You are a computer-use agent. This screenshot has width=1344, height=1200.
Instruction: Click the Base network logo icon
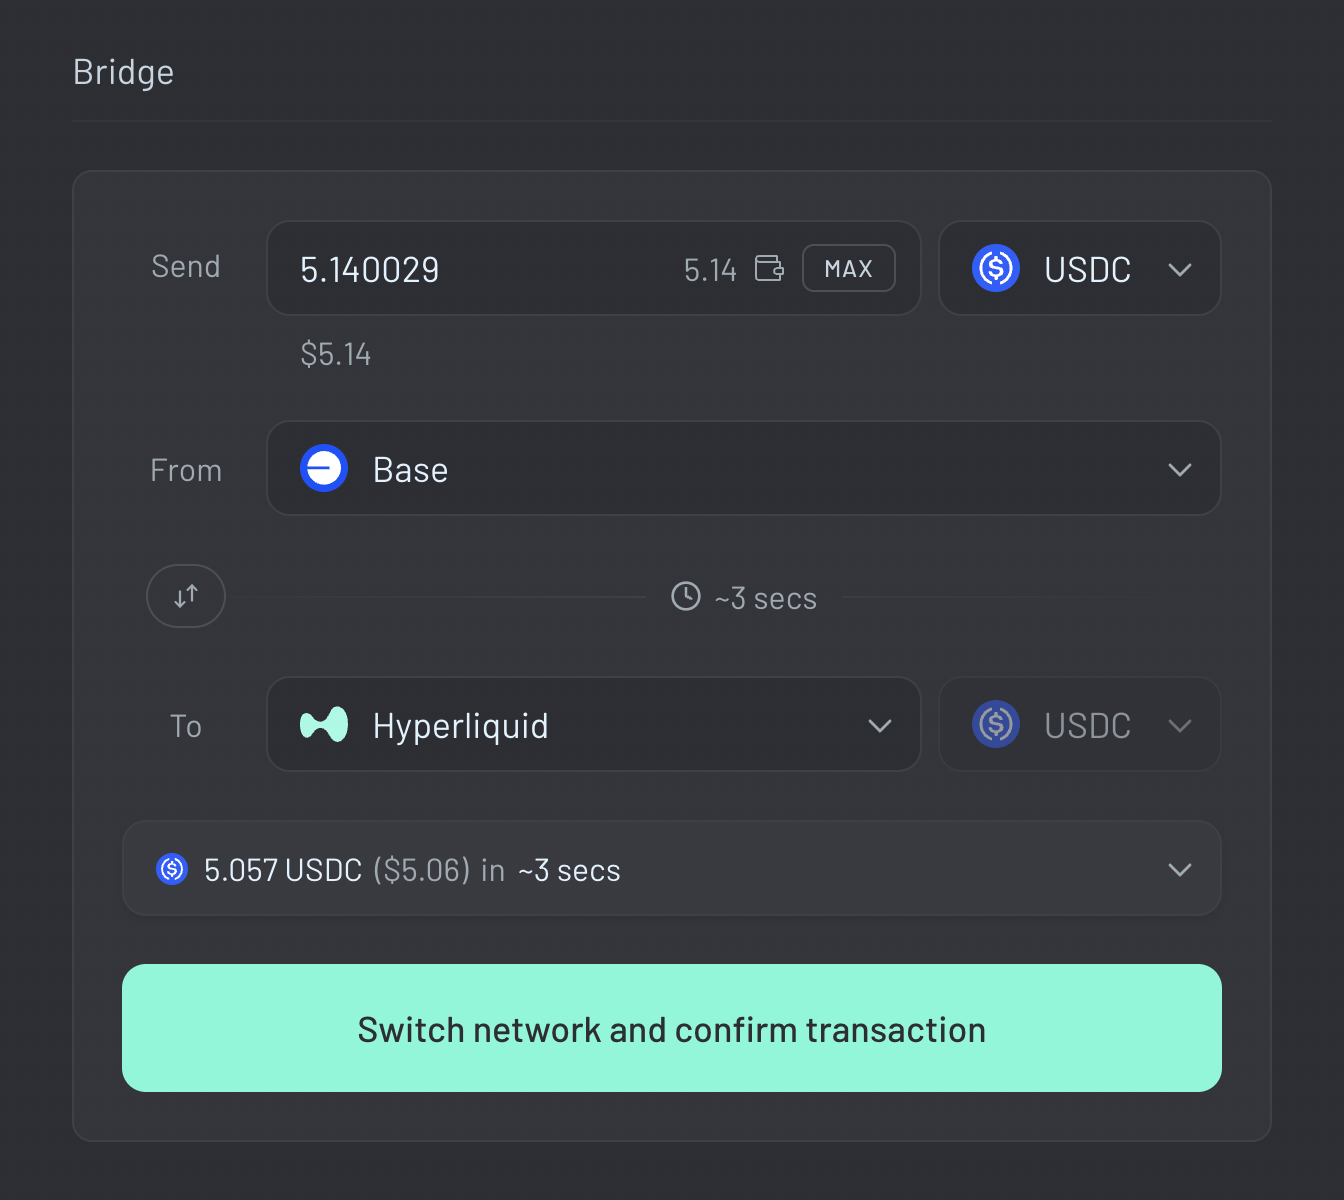[x=323, y=468]
